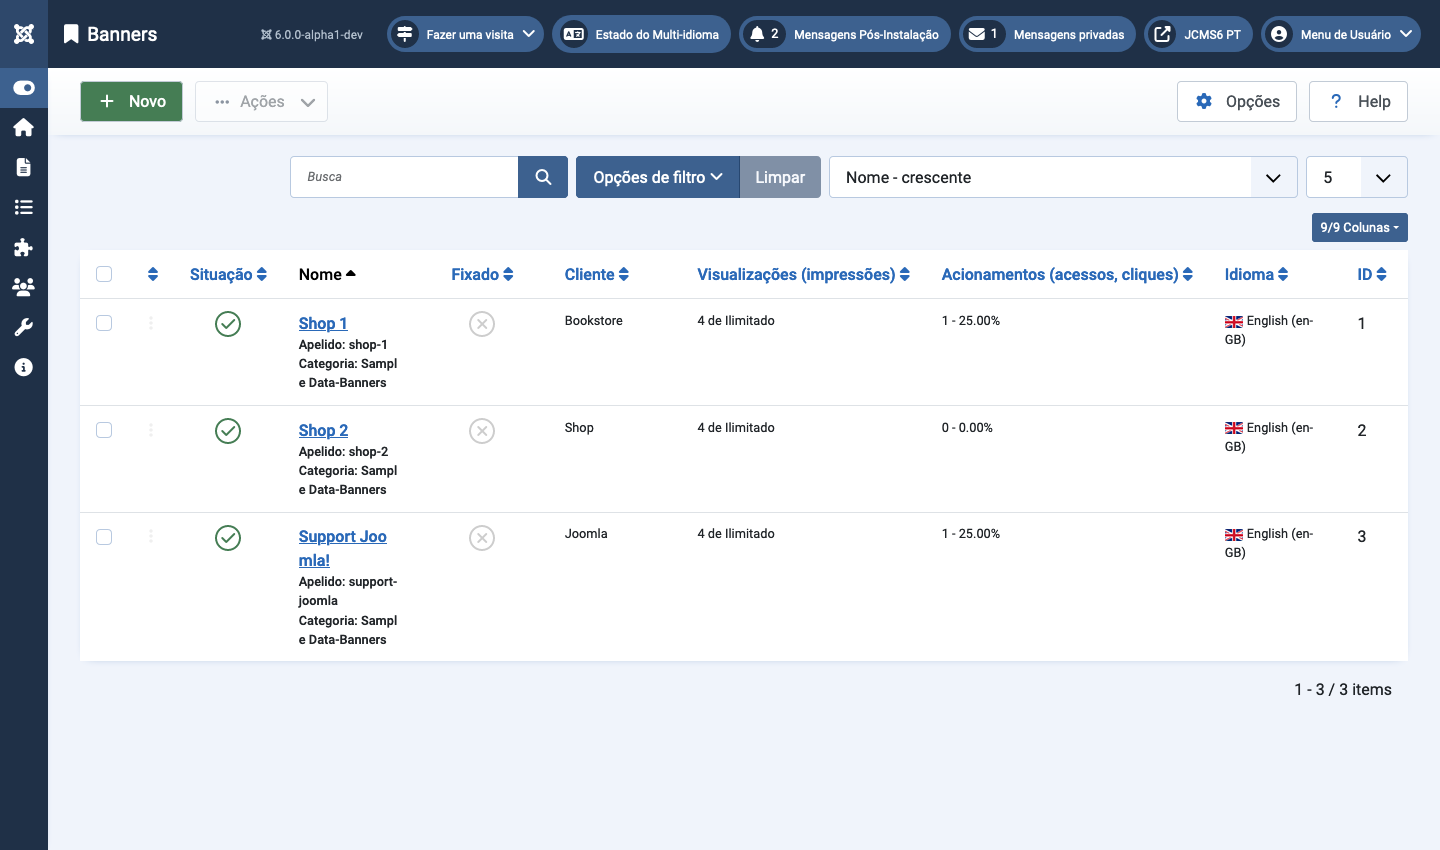This screenshot has width=1440, height=850.
Task: Open the home dashboard sidebar icon
Action: click(24, 128)
